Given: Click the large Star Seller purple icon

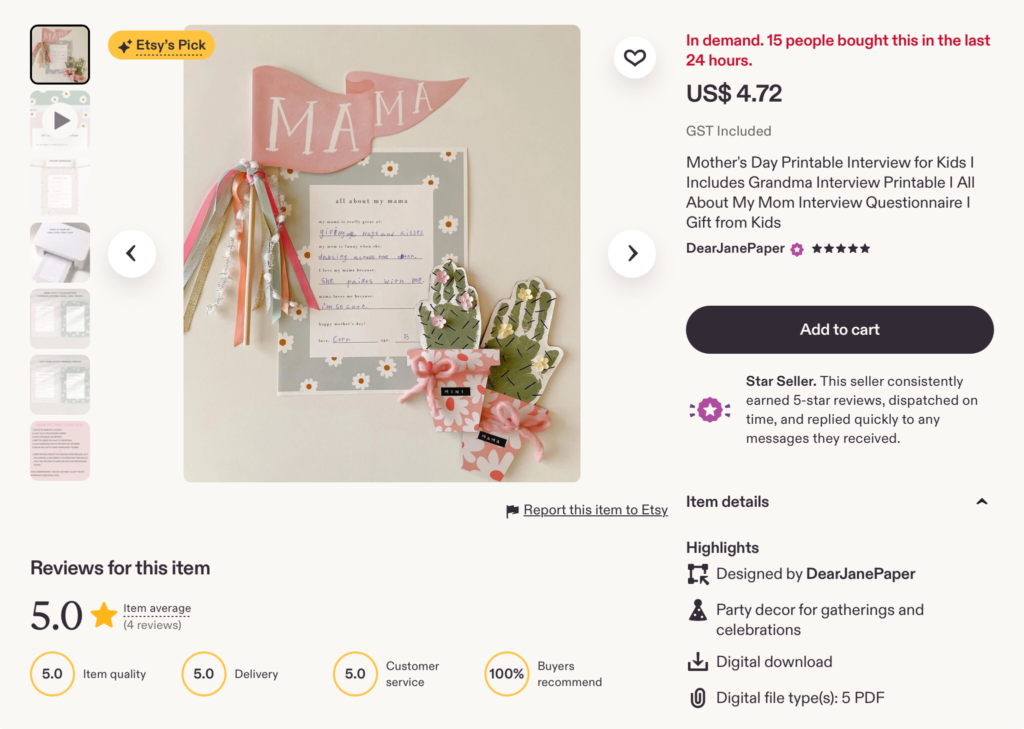Looking at the screenshot, I should pos(710,410).
